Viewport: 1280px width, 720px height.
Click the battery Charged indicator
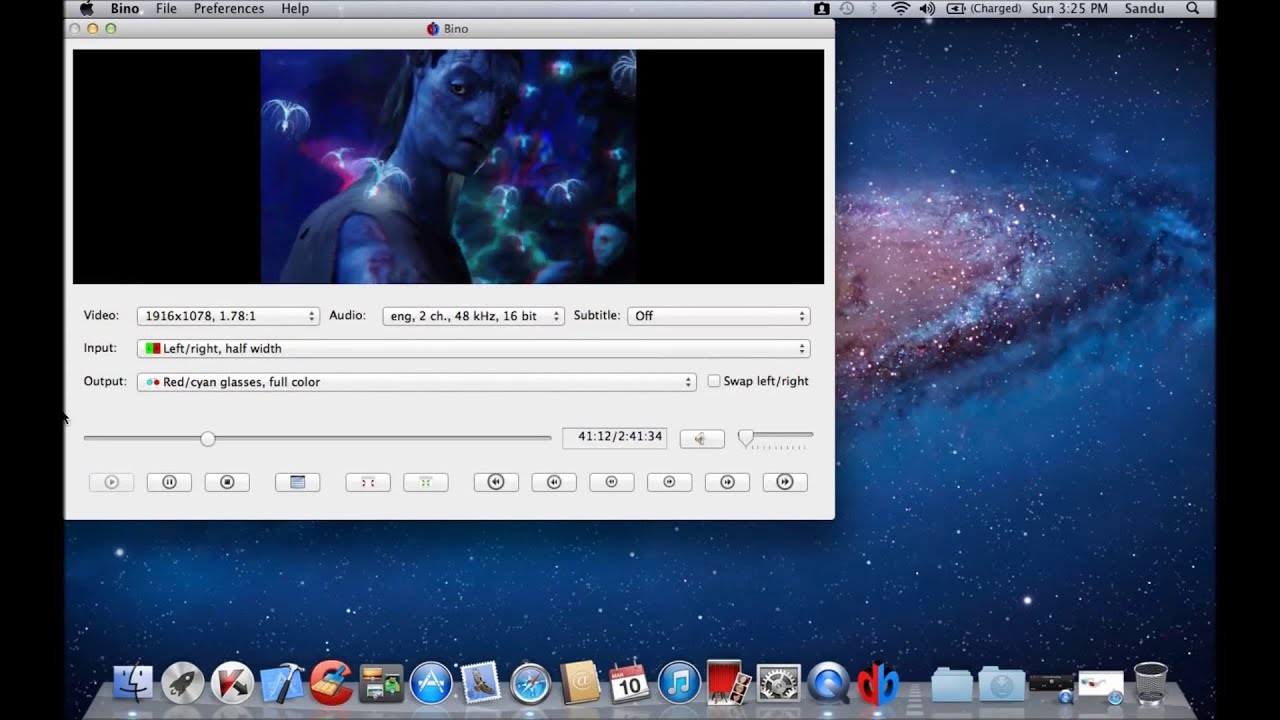pyautogui.click(x=983, y=8)
